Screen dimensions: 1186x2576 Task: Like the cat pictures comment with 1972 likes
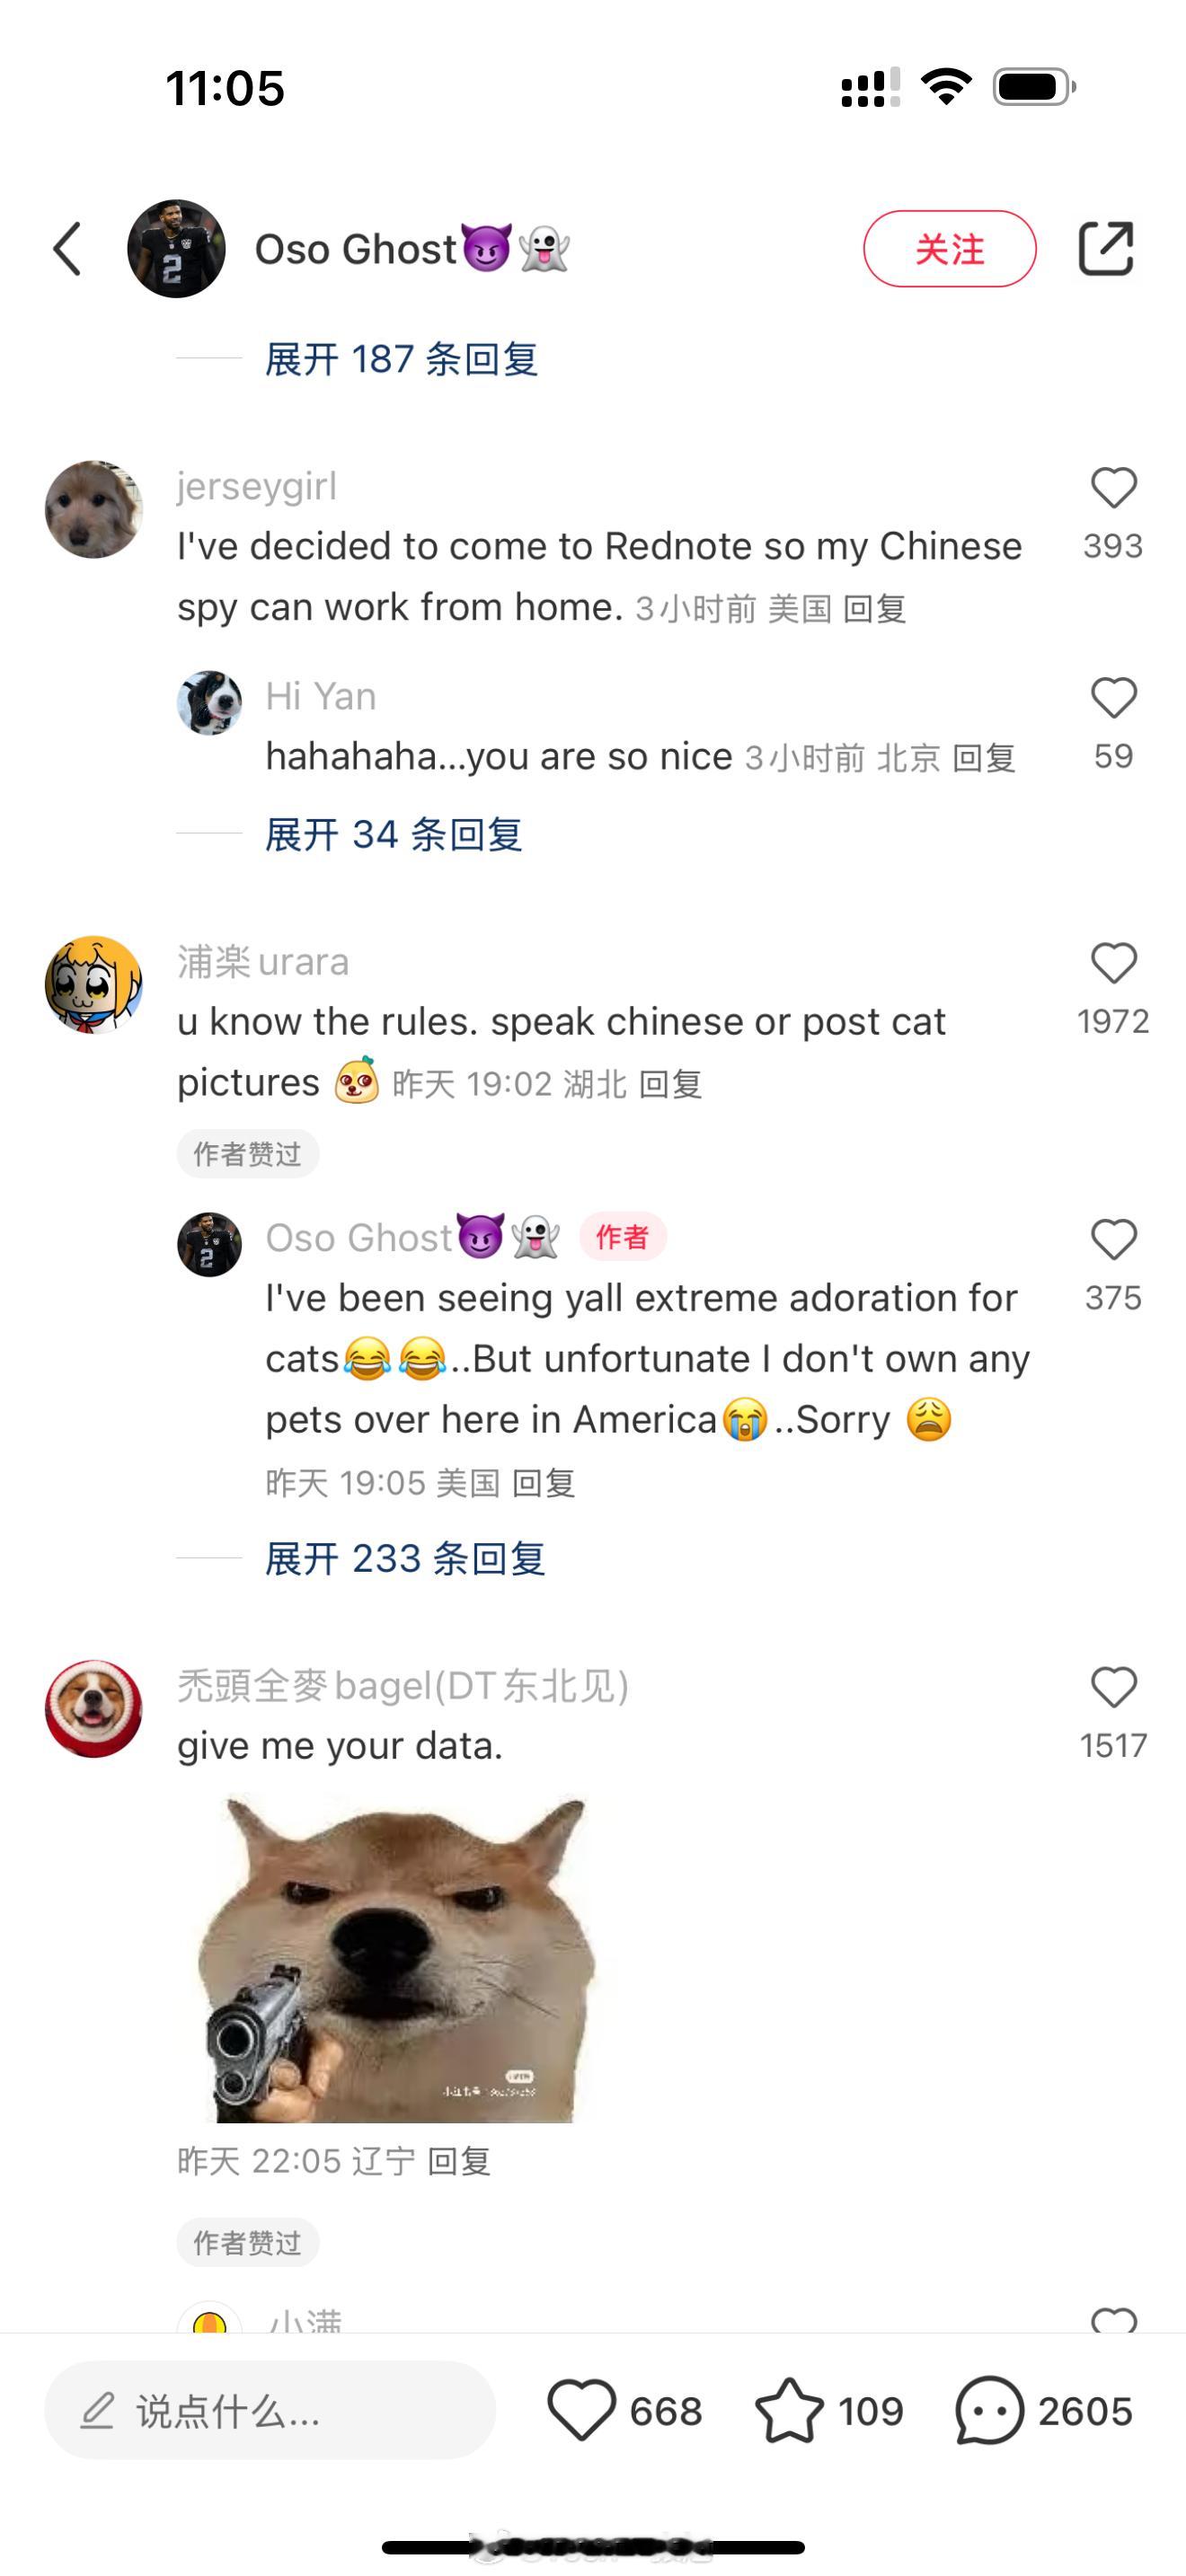1113,964
